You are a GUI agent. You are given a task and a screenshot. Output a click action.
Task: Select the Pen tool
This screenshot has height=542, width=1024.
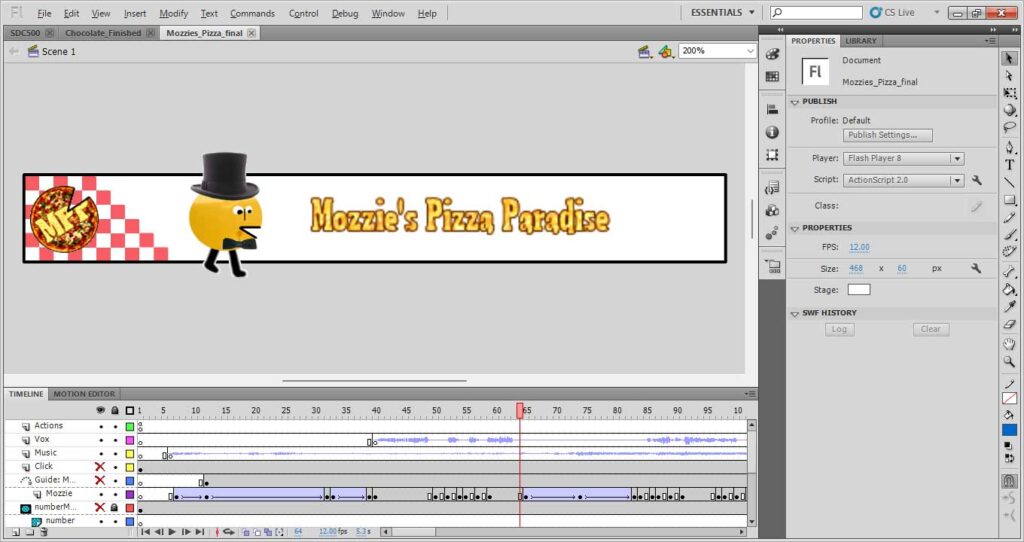1009,148
